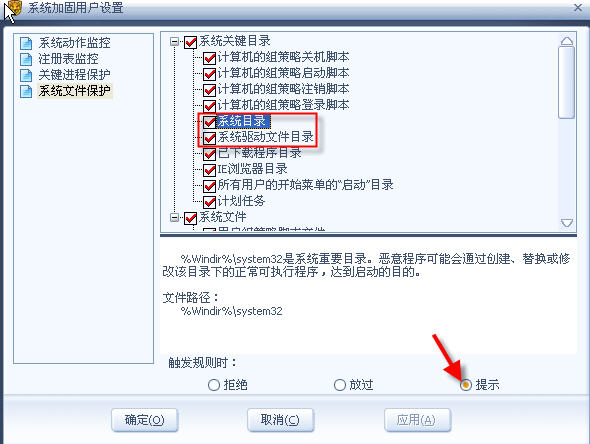
Task: Click the scroll down arrow in tree list
Action: tap(567, 223)
